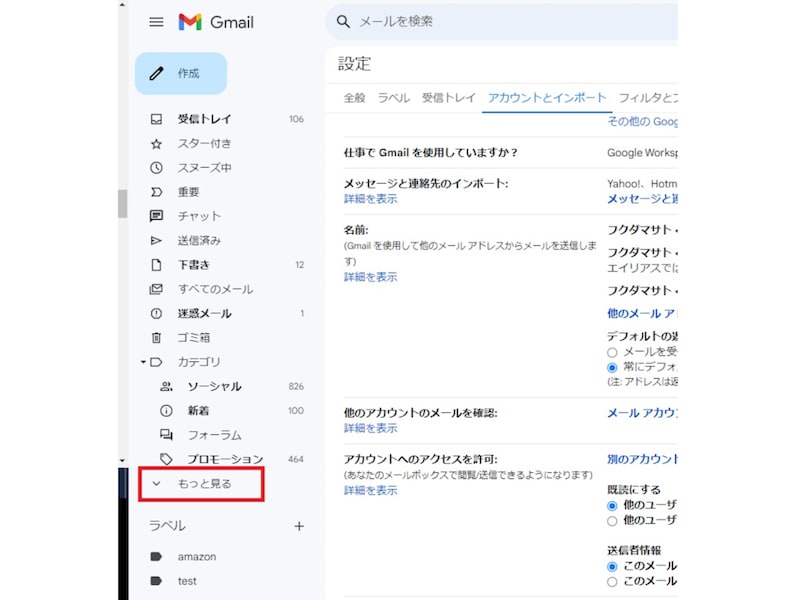800x600 pixels.
Task: Click the 作成 compose button
Action: [180, 72]
